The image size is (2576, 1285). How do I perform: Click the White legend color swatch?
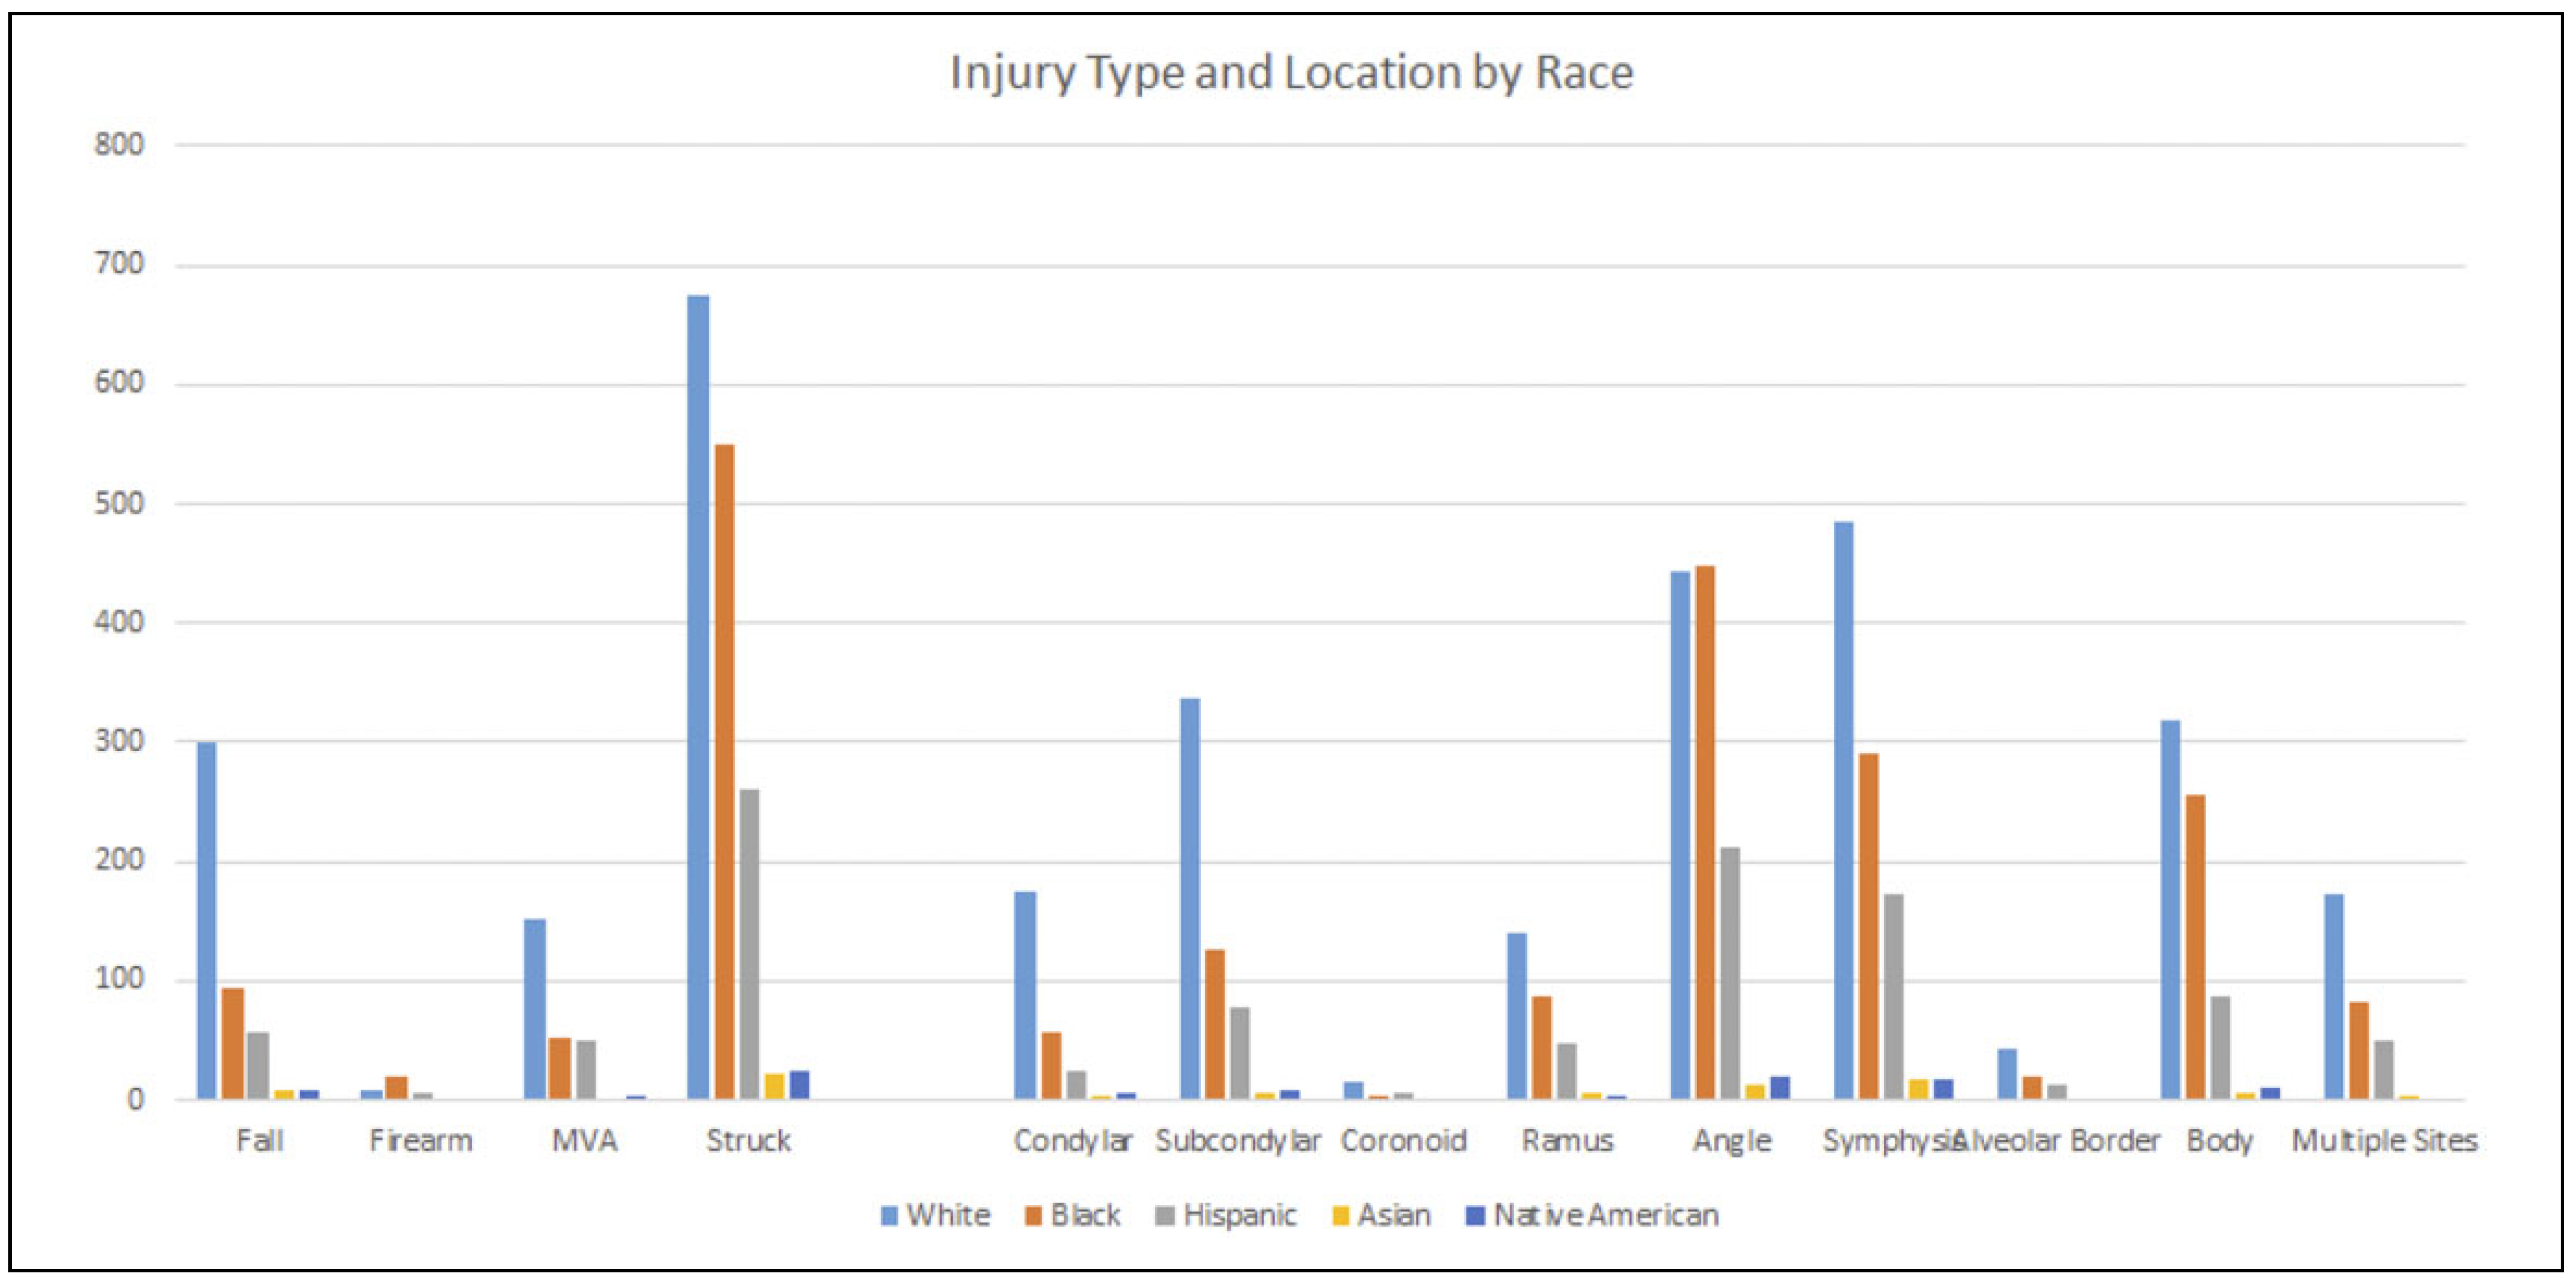(889, 1216)
